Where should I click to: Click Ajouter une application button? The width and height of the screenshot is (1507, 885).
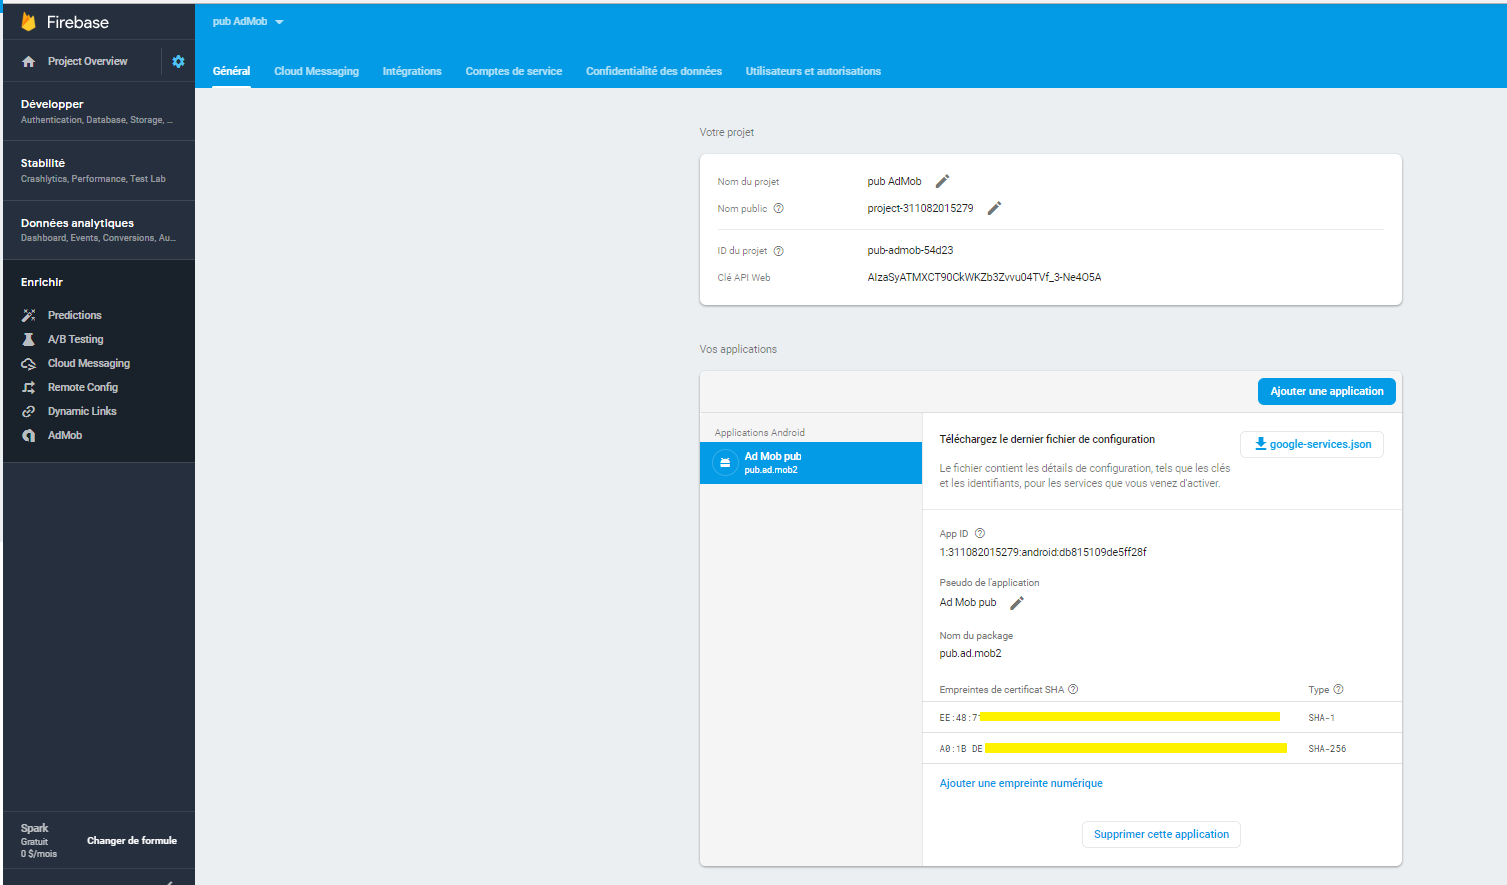(x=1327, y=391)
